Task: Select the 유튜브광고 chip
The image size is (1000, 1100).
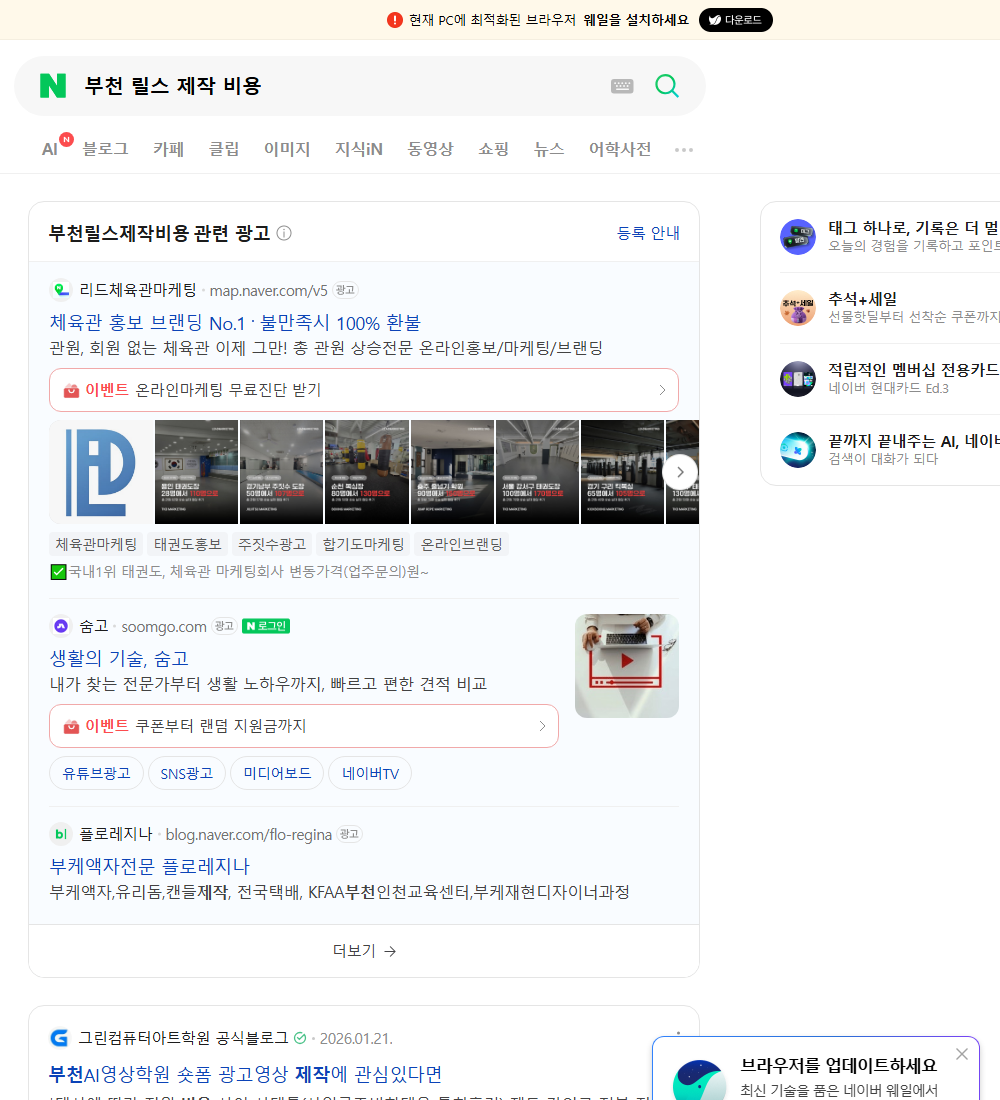Action: pos(96,773)
